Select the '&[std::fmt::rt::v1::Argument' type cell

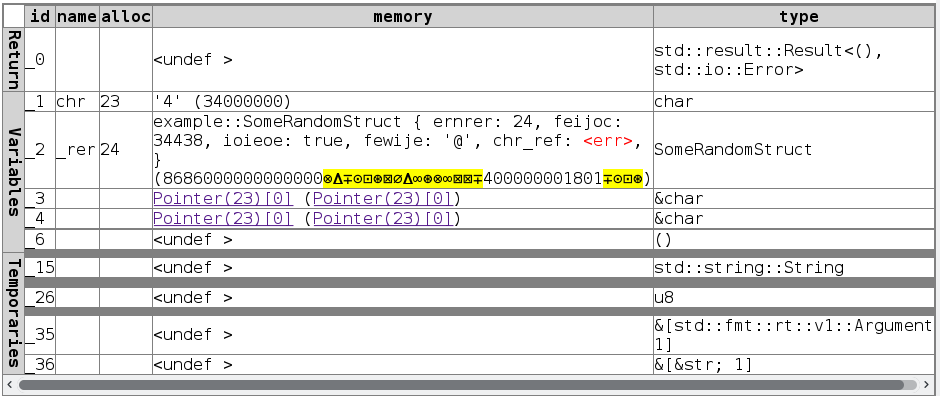(x=794, y=335)
